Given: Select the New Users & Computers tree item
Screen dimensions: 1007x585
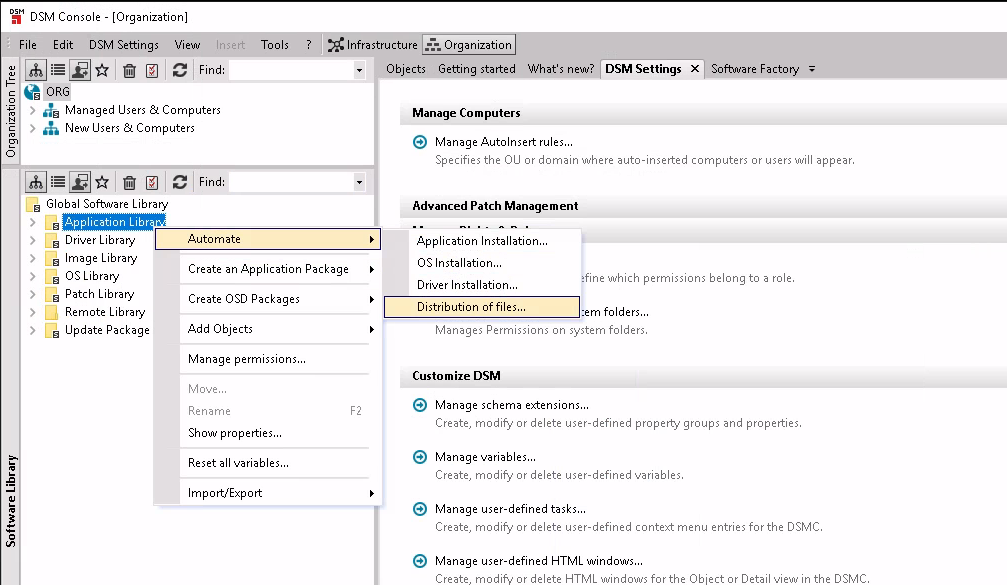Looking at the screenshot, I should pos(130,128).
